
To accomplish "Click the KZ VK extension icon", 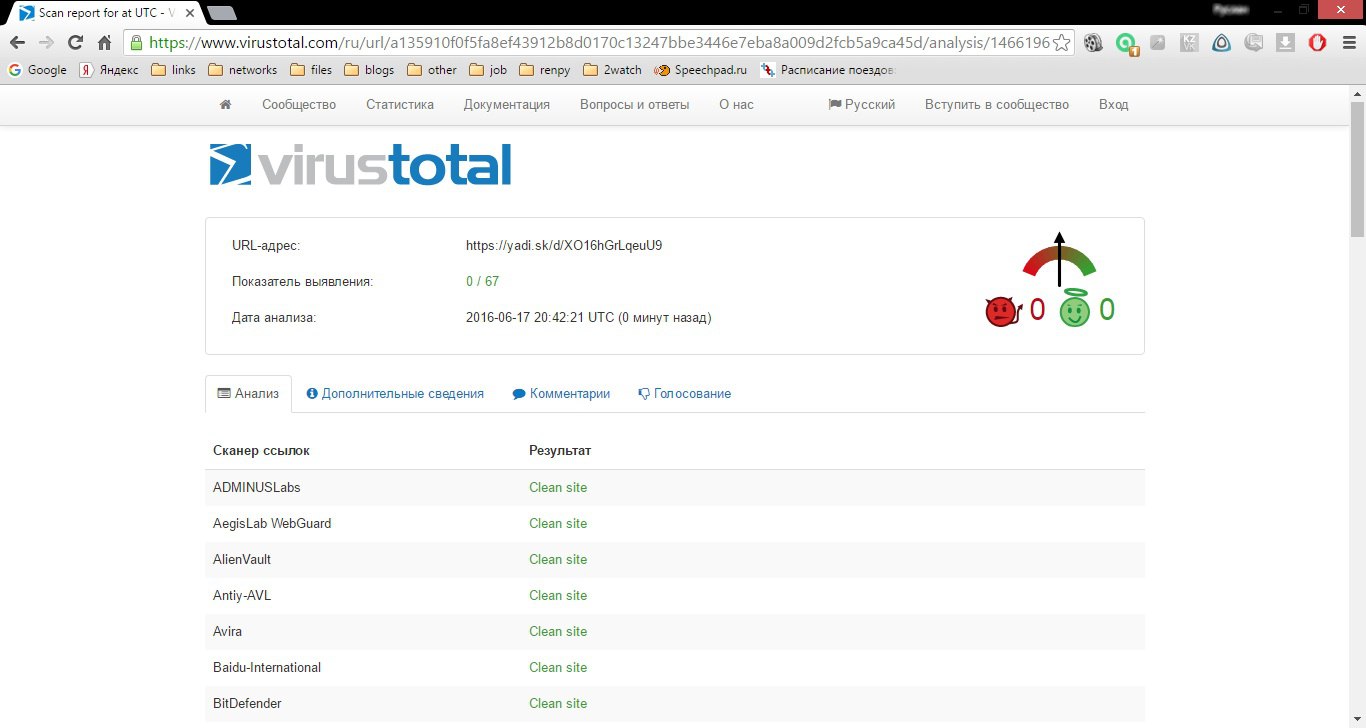I will pos(1189,42).
